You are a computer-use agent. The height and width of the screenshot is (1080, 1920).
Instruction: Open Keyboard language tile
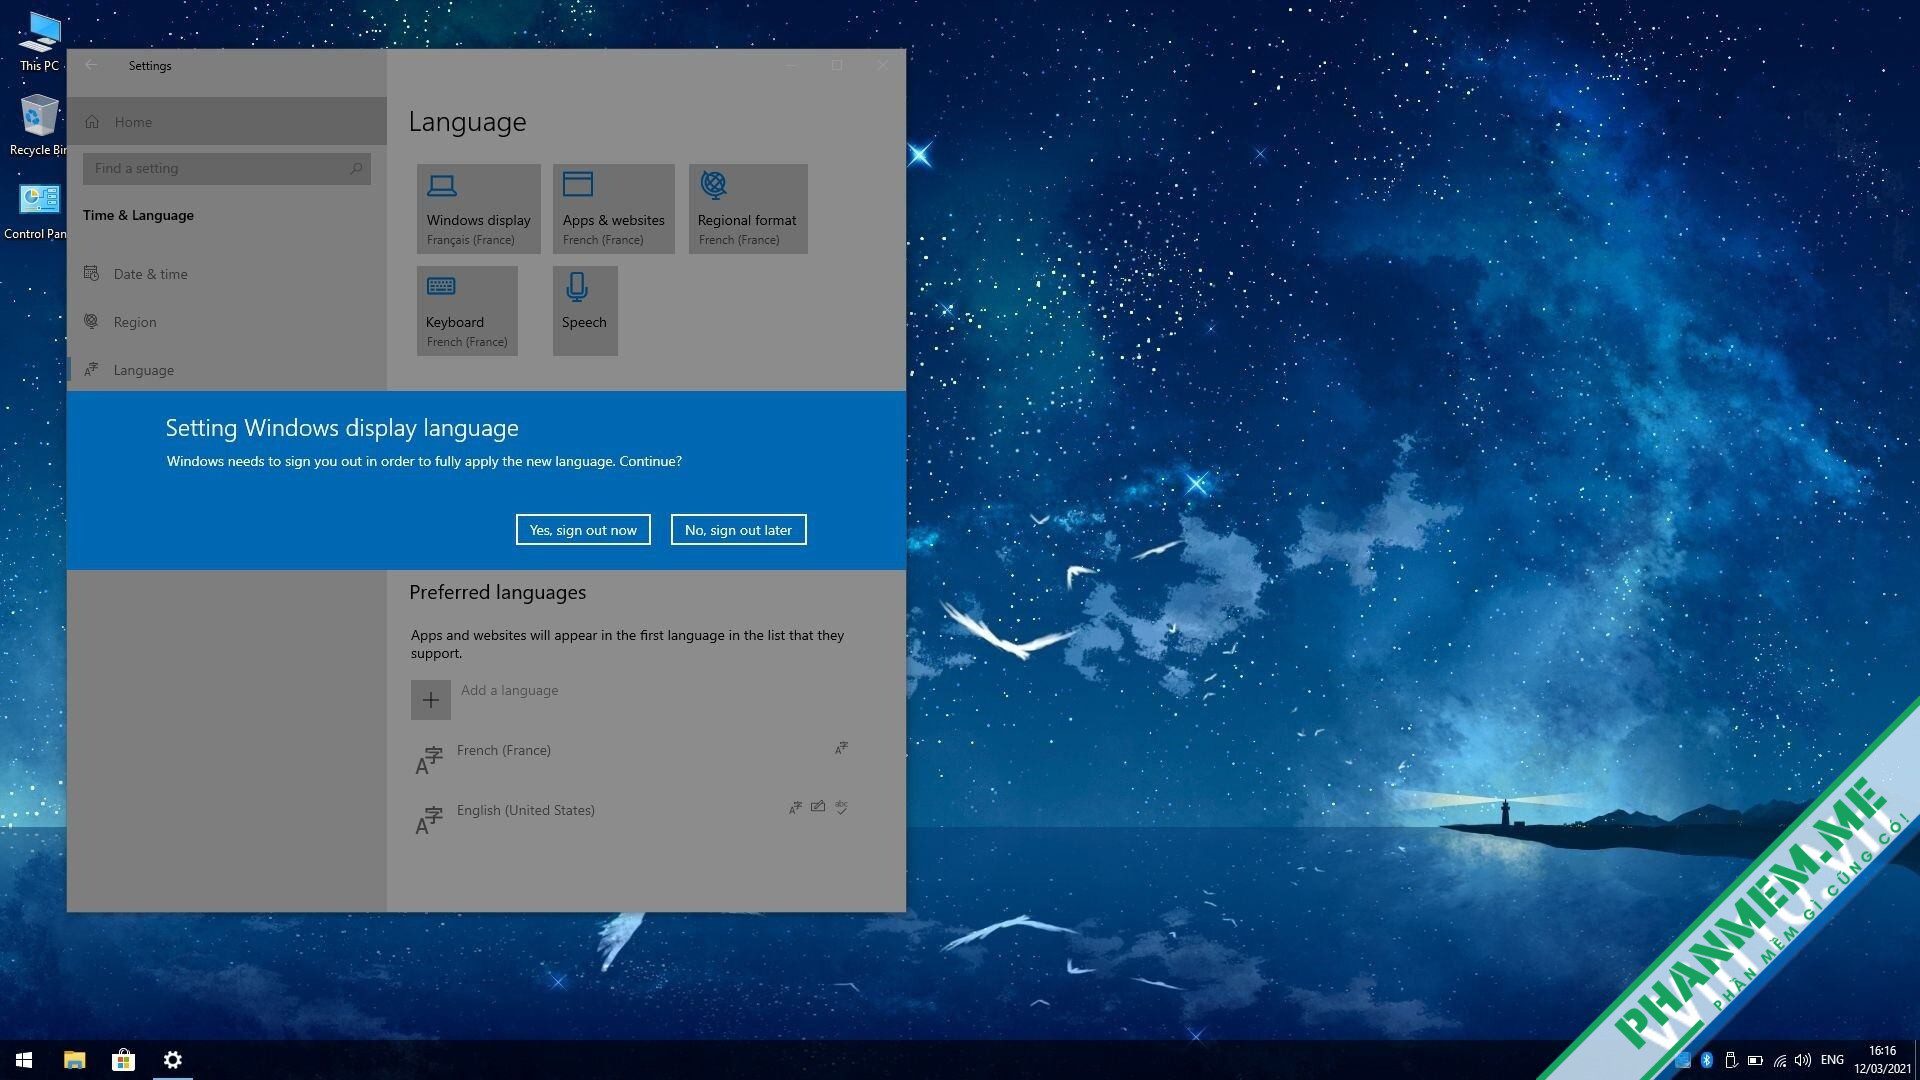click(467, 311)
